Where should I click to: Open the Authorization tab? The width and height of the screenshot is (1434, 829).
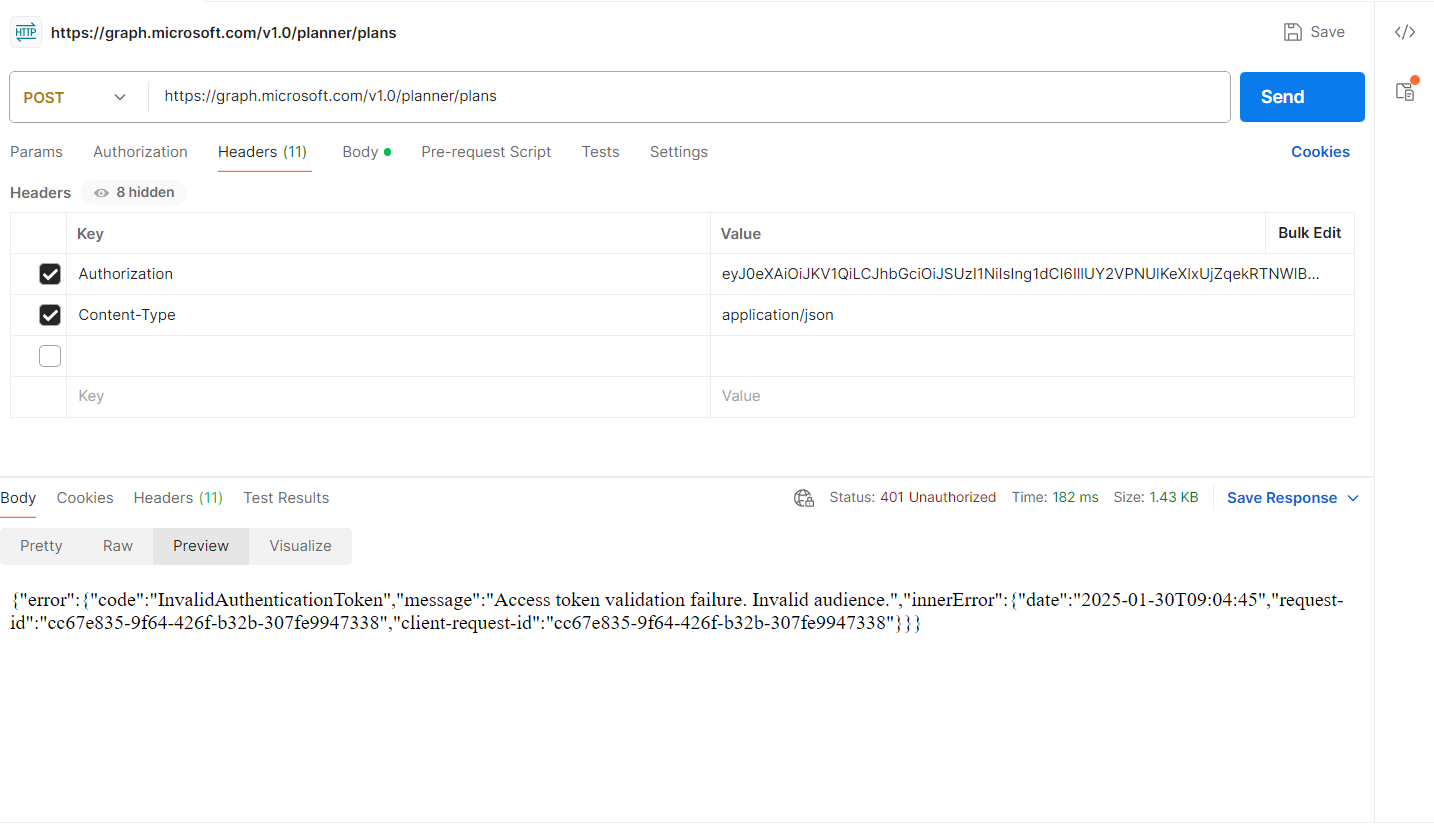(140, 152)
